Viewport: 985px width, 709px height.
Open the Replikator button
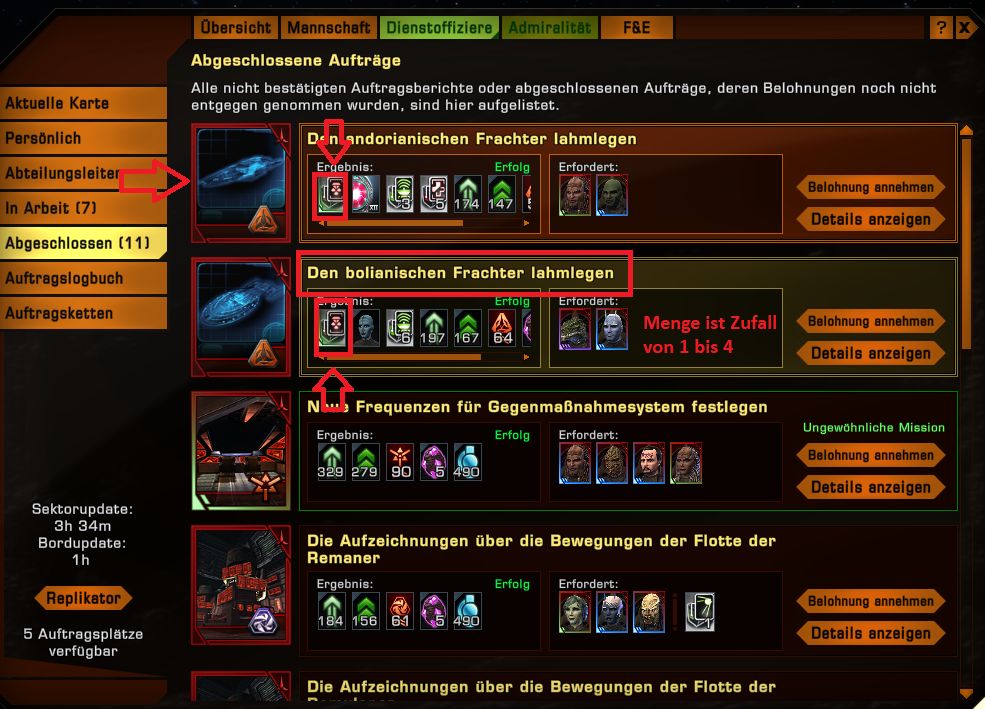84,598
